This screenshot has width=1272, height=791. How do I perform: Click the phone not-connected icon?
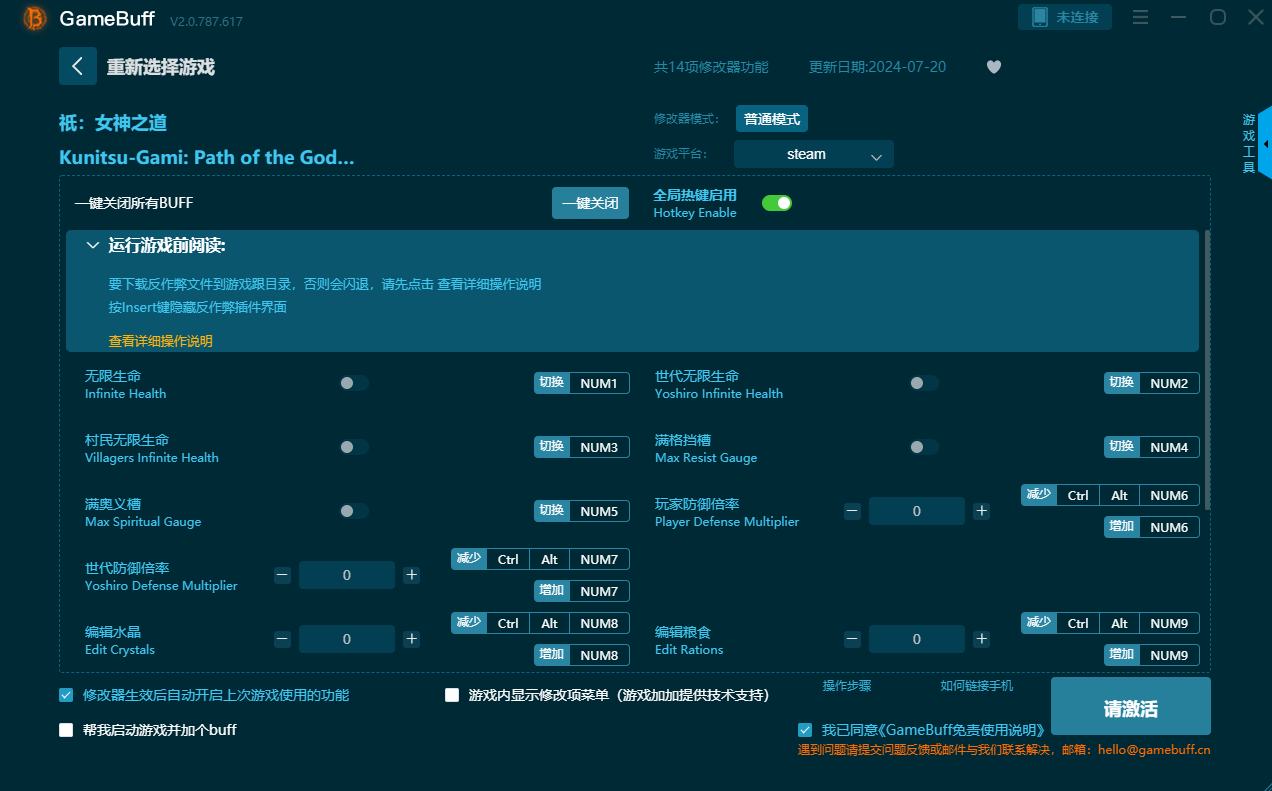click(1039, 17)
